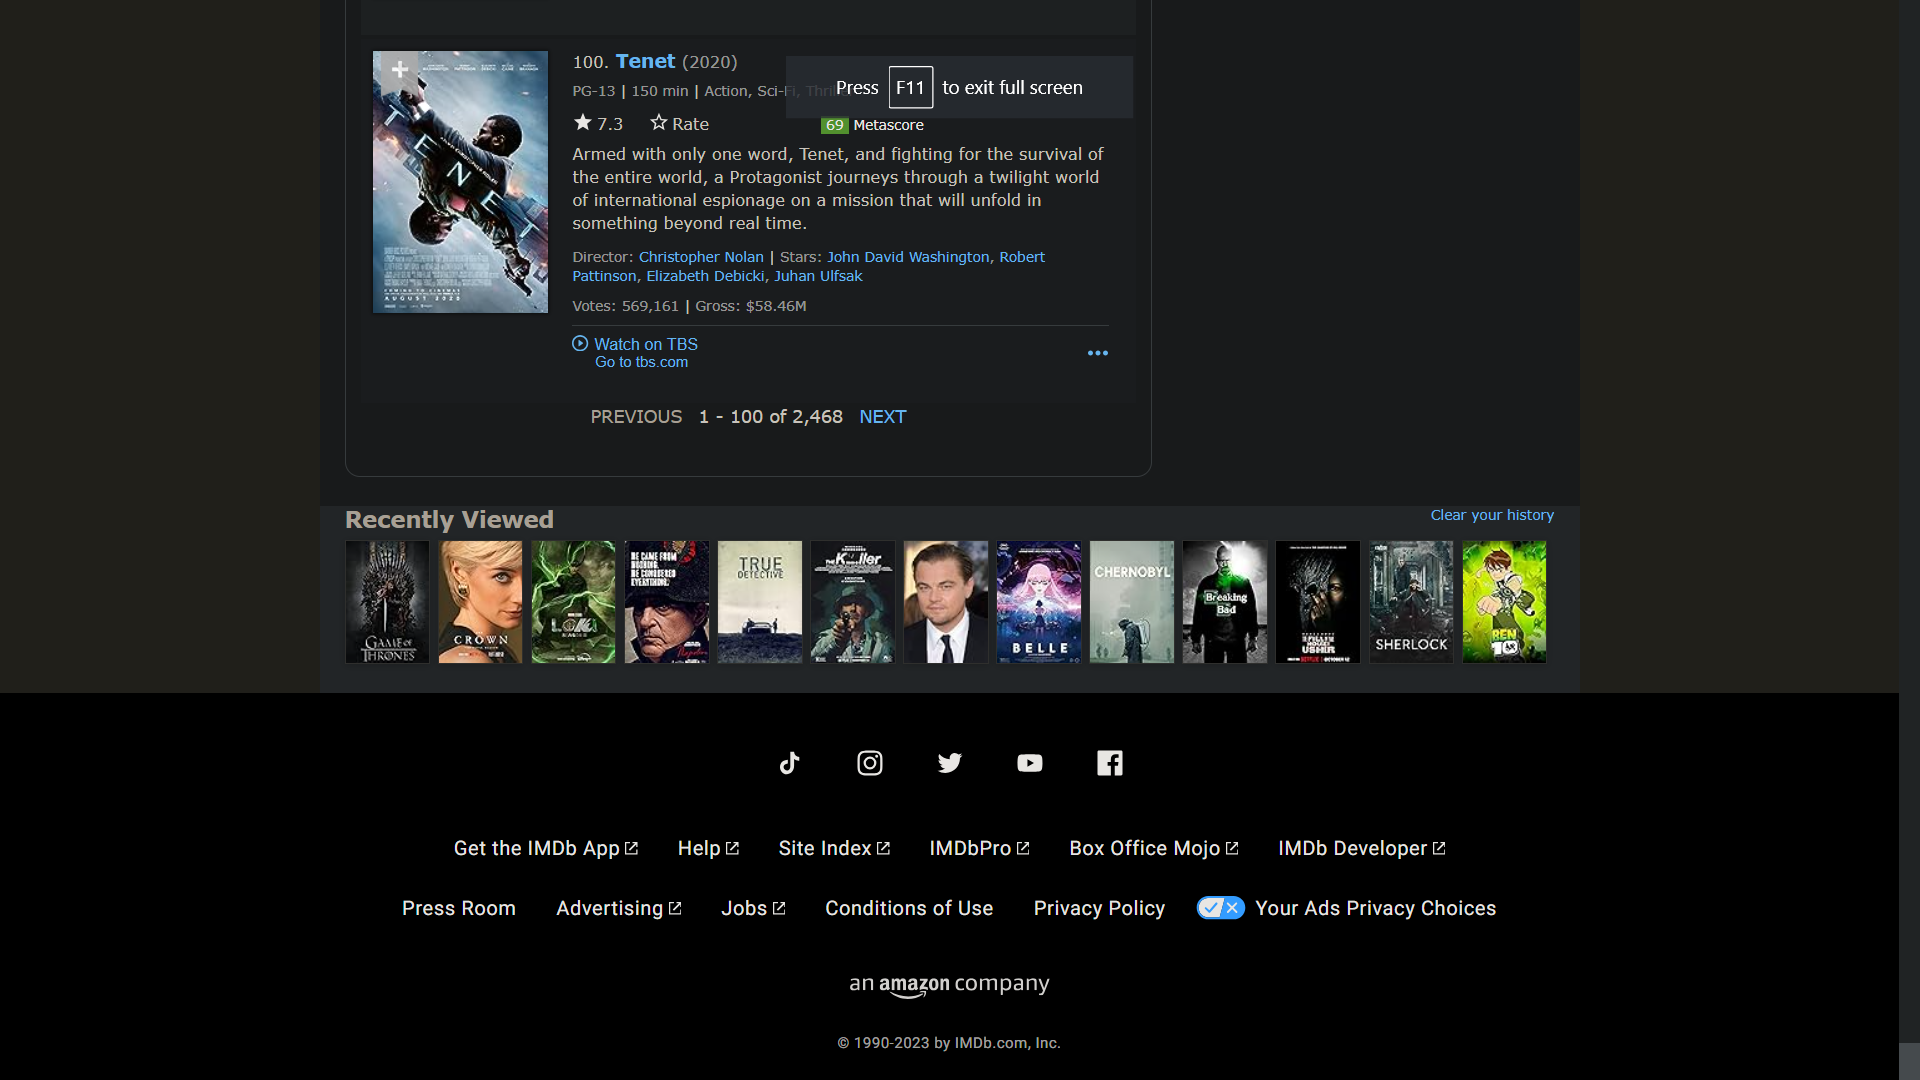Viewport: 1920px width, 1080px height.
Task: Open True Detective recently viewed poster
Action: (x=759, y=602)
